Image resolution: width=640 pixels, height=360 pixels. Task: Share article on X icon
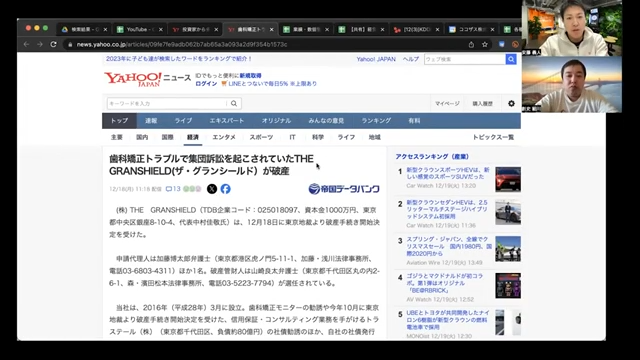pyautogui.click(x=212, y=189)
